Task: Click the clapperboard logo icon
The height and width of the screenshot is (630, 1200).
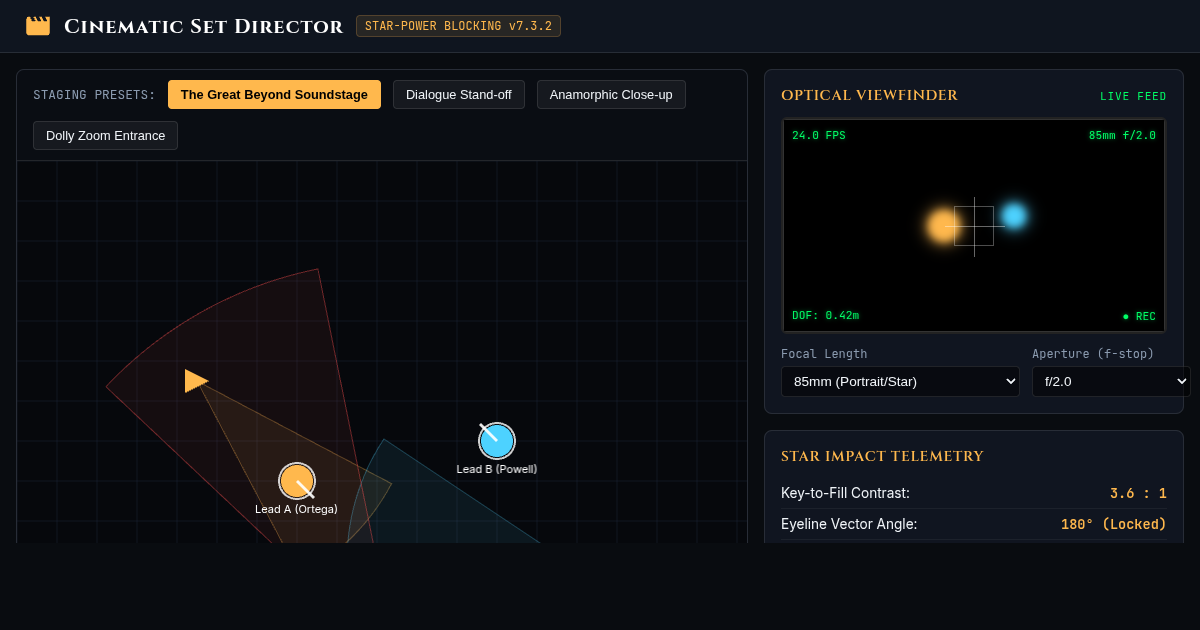Action: pos(38,26)
